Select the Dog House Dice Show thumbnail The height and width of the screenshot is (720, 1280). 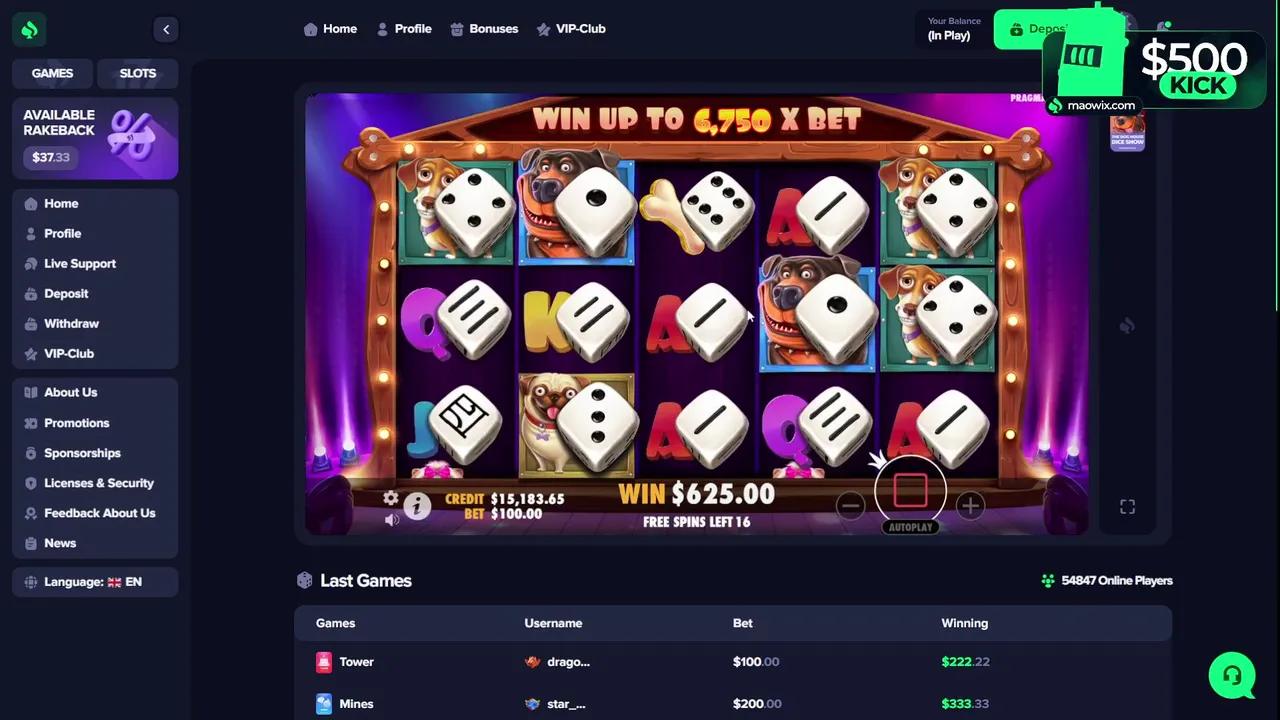tap(1127, 131)
